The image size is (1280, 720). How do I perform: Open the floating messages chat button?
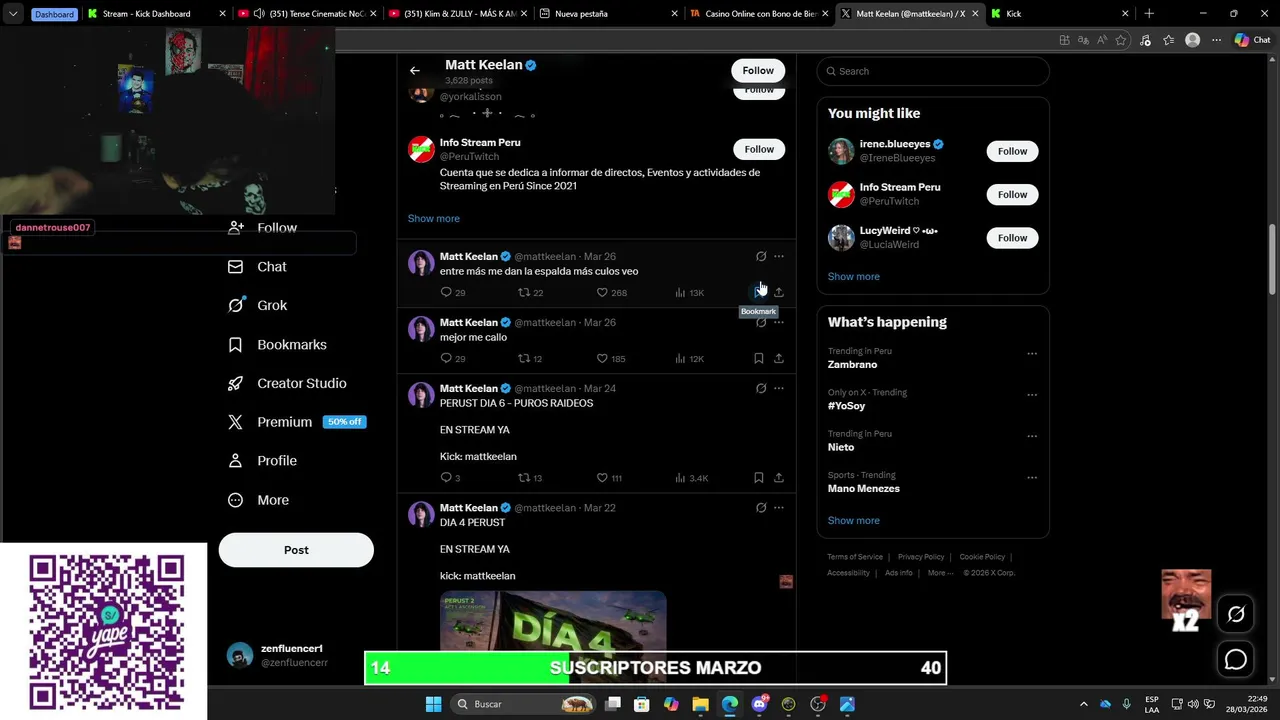point(1236,659)
